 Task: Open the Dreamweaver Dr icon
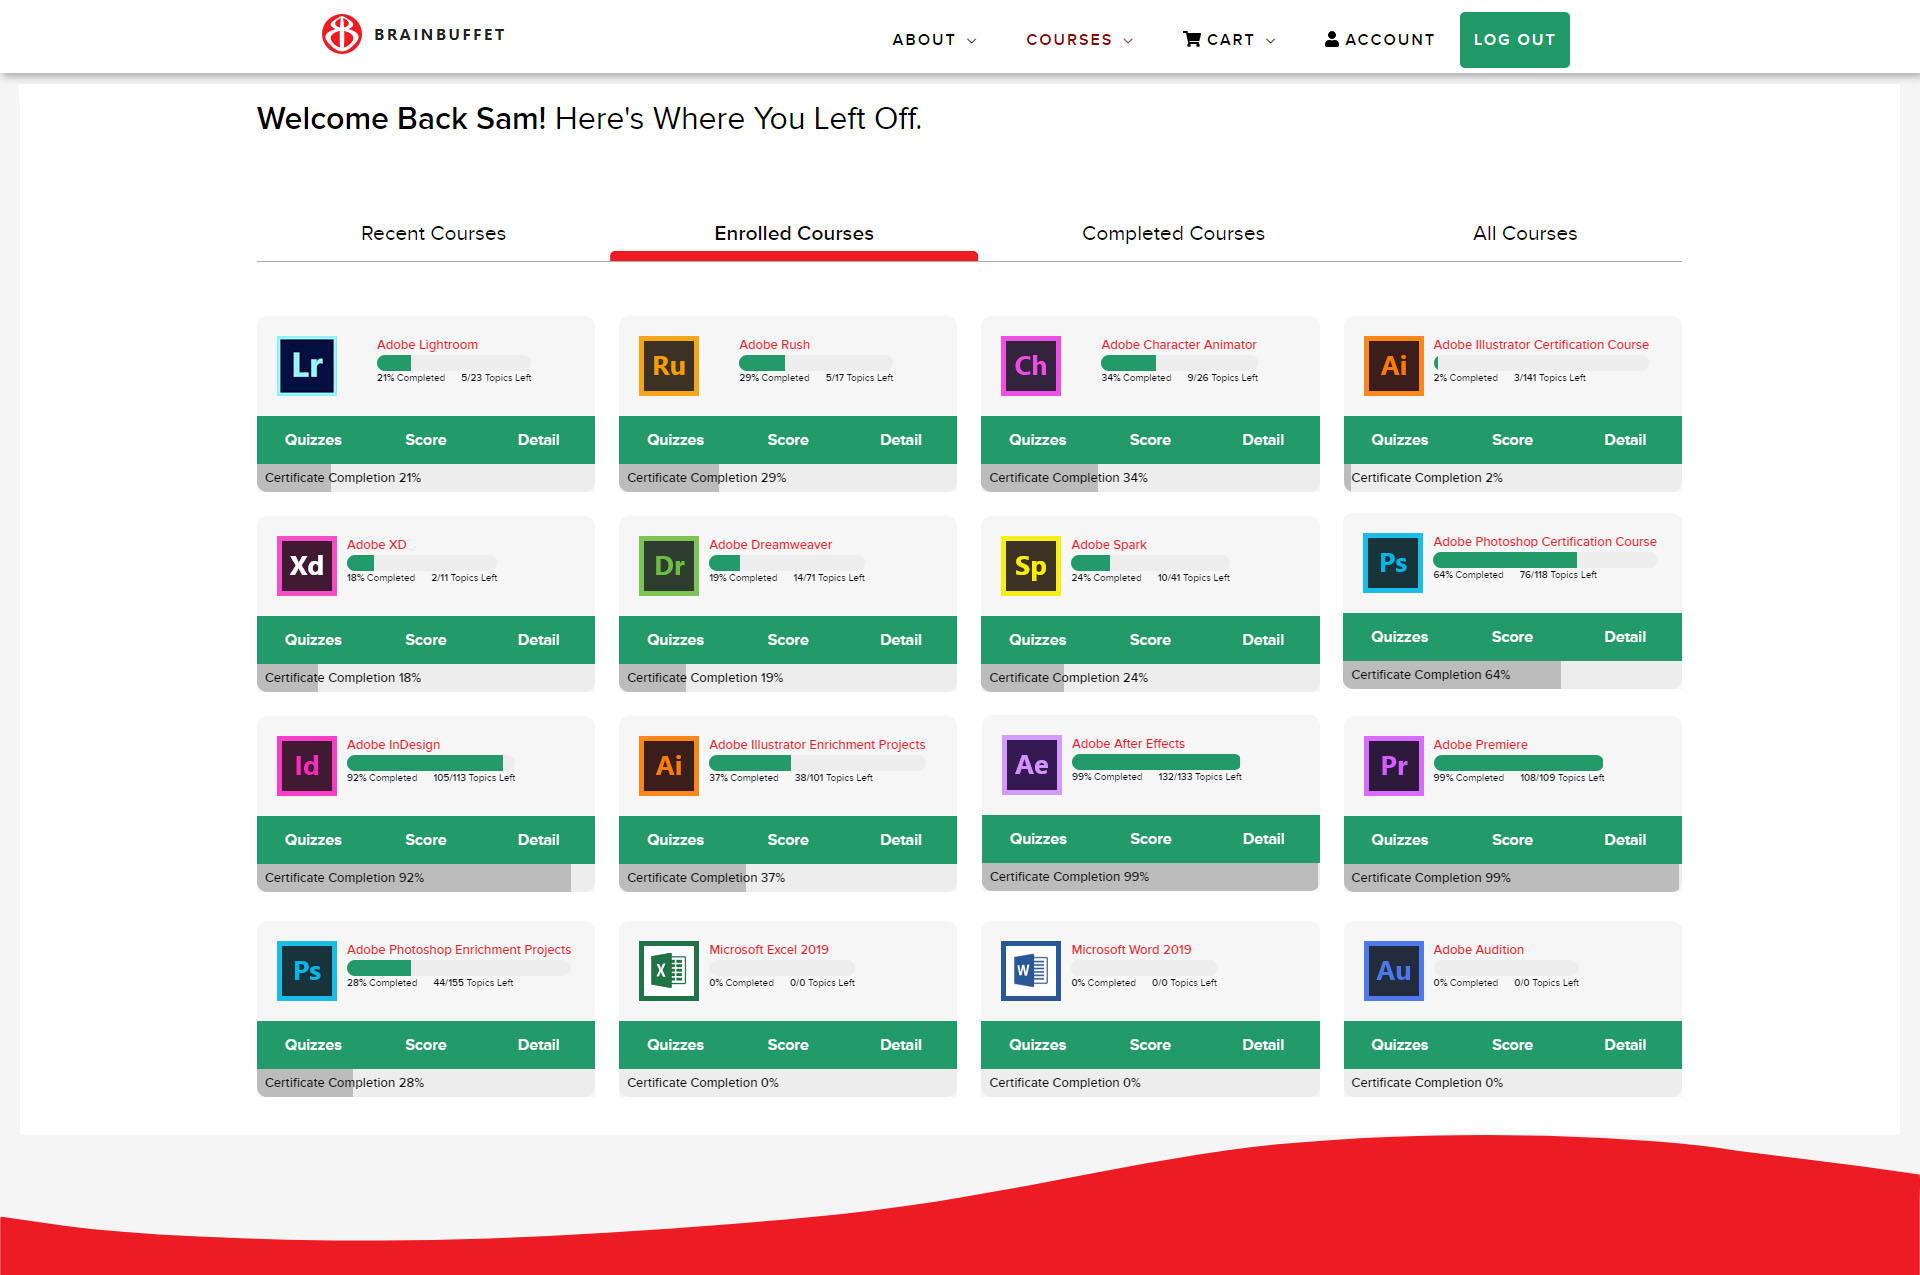pyautogui.click(x=669, y=566)
